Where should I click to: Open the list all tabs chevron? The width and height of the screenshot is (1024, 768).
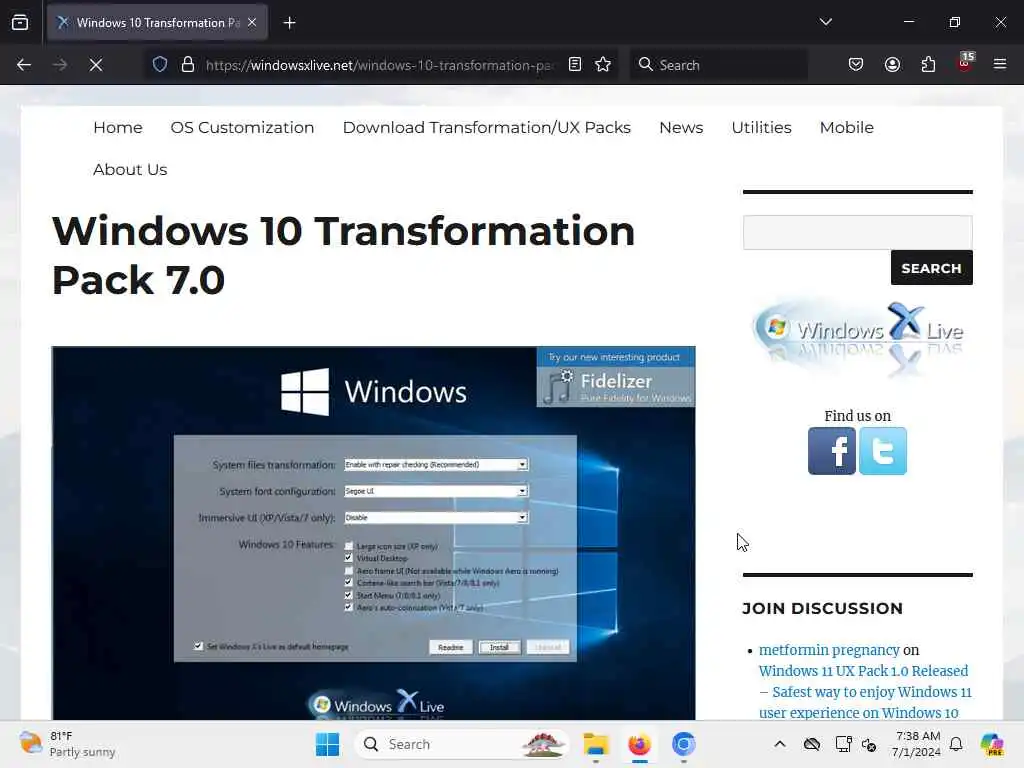point(825,22)
